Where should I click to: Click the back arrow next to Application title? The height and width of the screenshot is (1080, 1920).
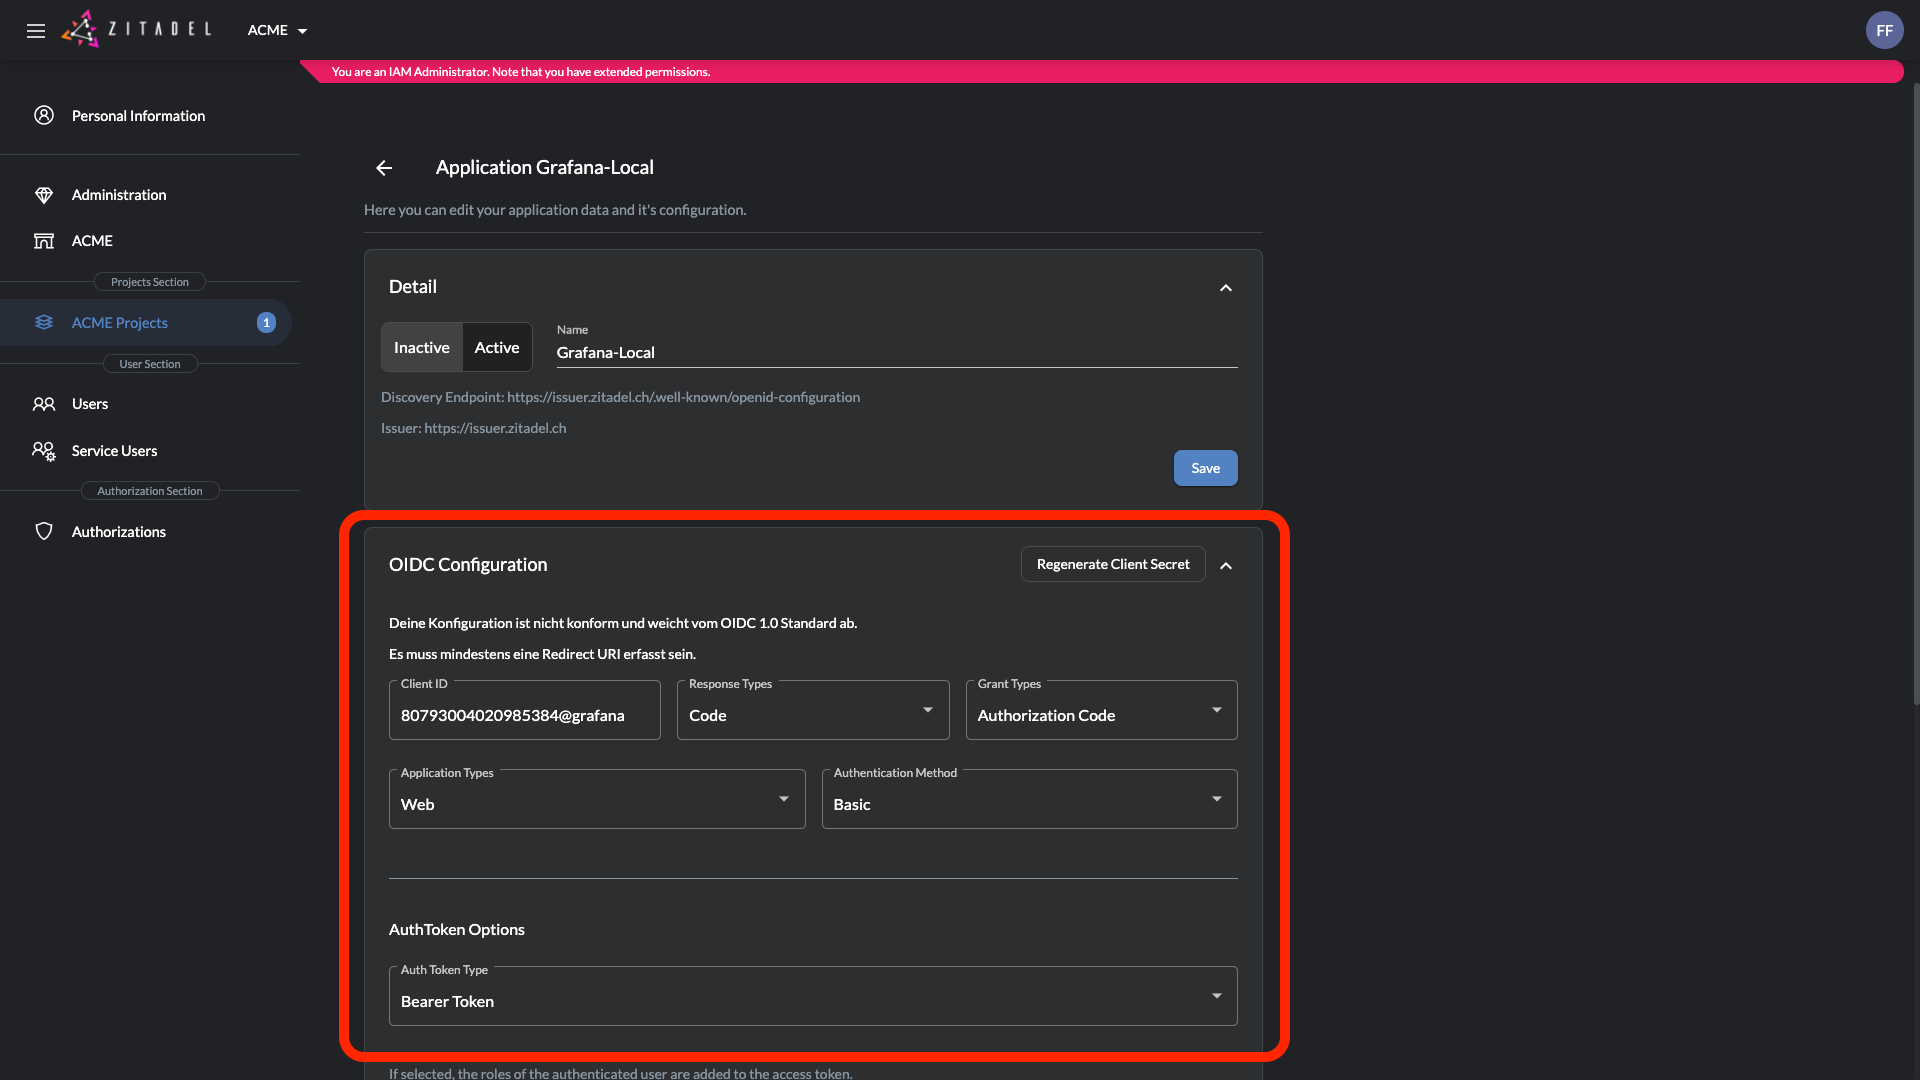point(384,168)
